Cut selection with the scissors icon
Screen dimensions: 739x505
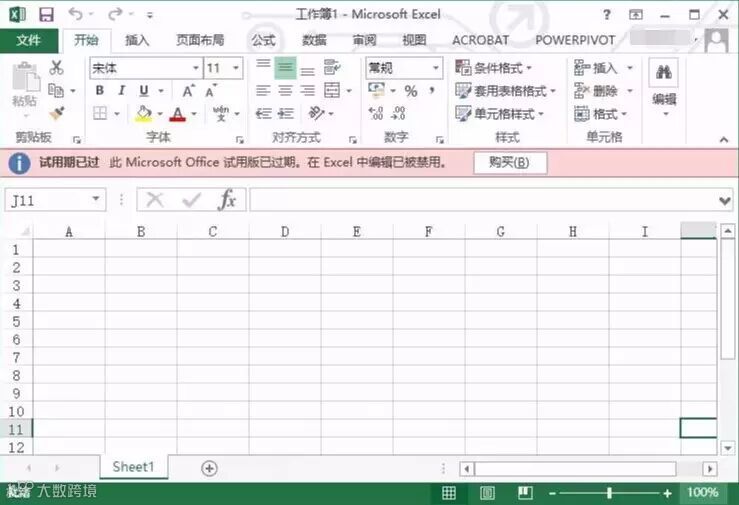[x=56, y=67]
